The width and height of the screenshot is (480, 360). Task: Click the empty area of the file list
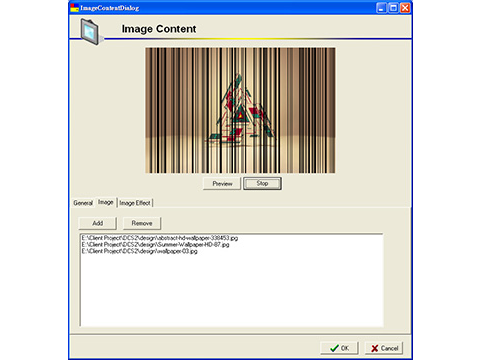point(232,290)
